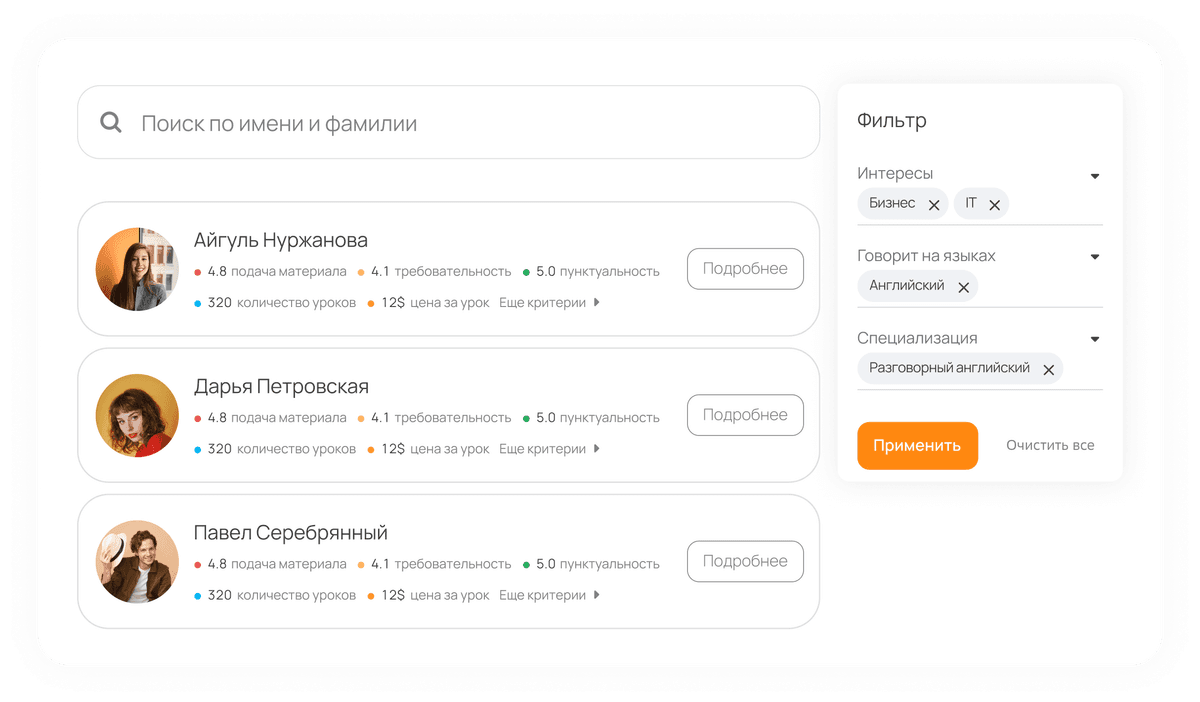Image resolution: width=1200 pixels, height=702 pixels.
Task: Click "Очистить все" to reset filters
Action: pos(1050,445)
